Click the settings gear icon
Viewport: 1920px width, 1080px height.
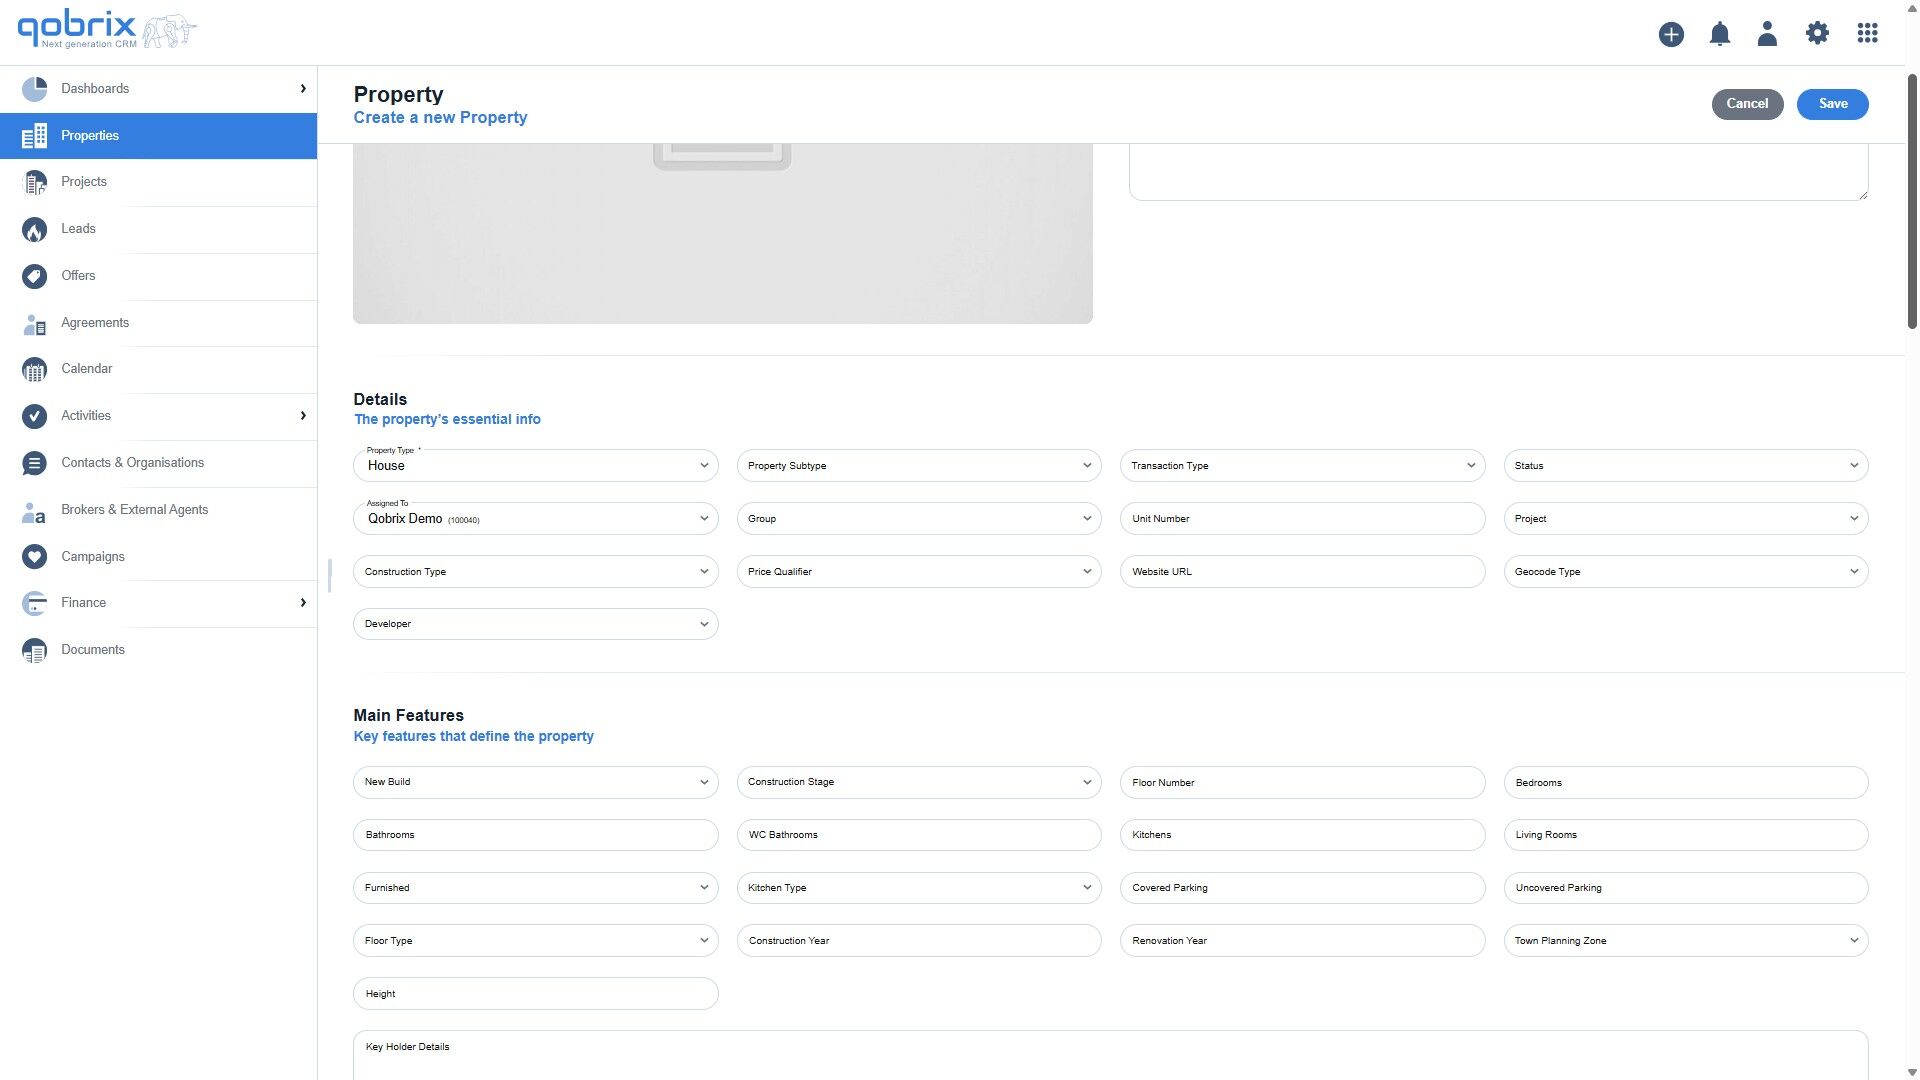(1817, 33)
